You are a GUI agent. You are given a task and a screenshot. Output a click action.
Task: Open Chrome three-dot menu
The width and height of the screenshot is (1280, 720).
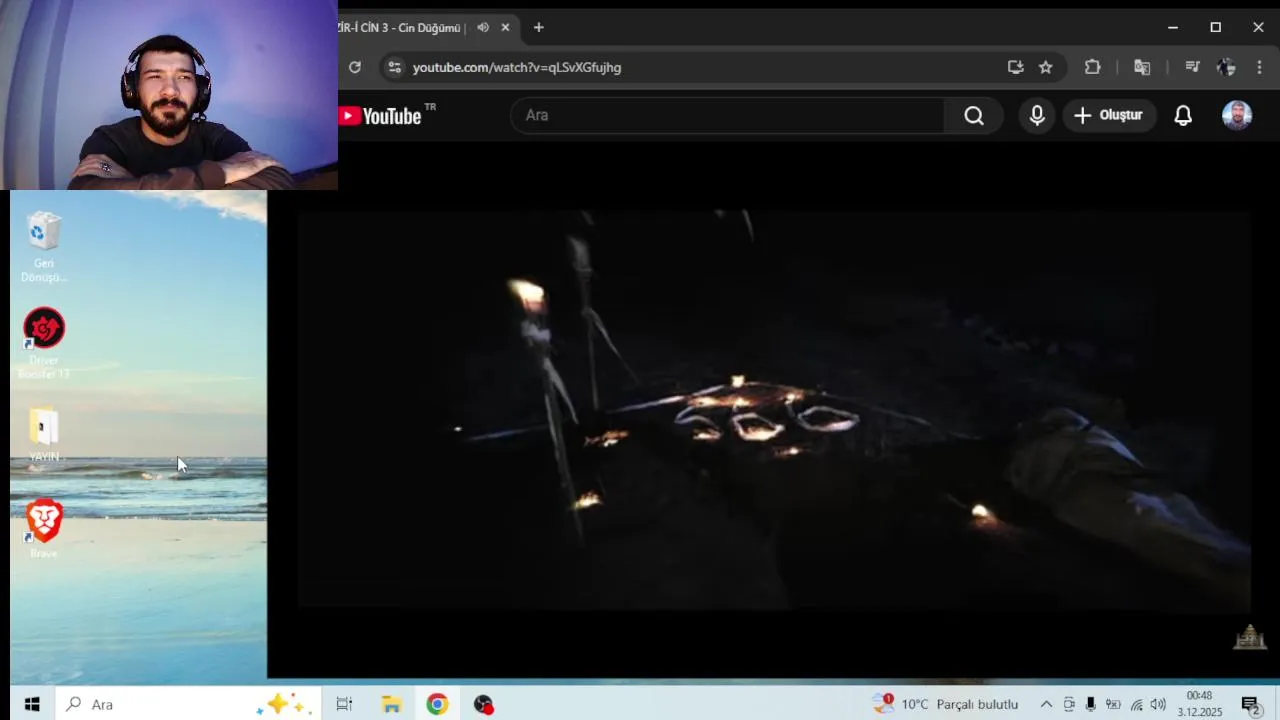[1259, 67]
